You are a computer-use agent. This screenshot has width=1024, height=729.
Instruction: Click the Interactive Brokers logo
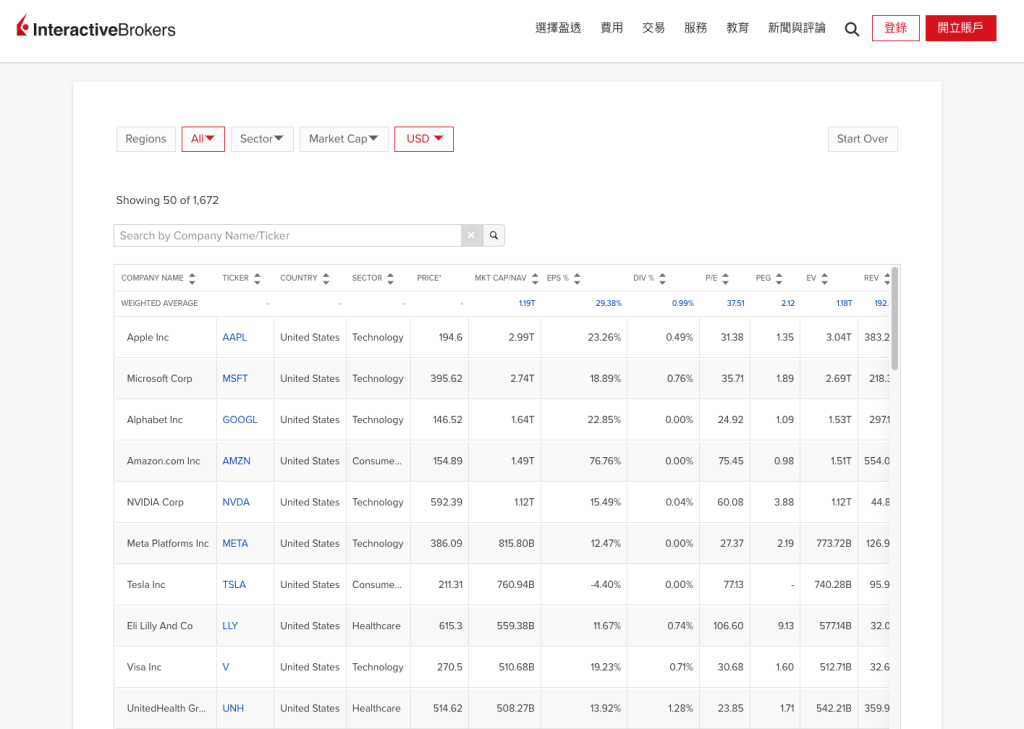96,28
